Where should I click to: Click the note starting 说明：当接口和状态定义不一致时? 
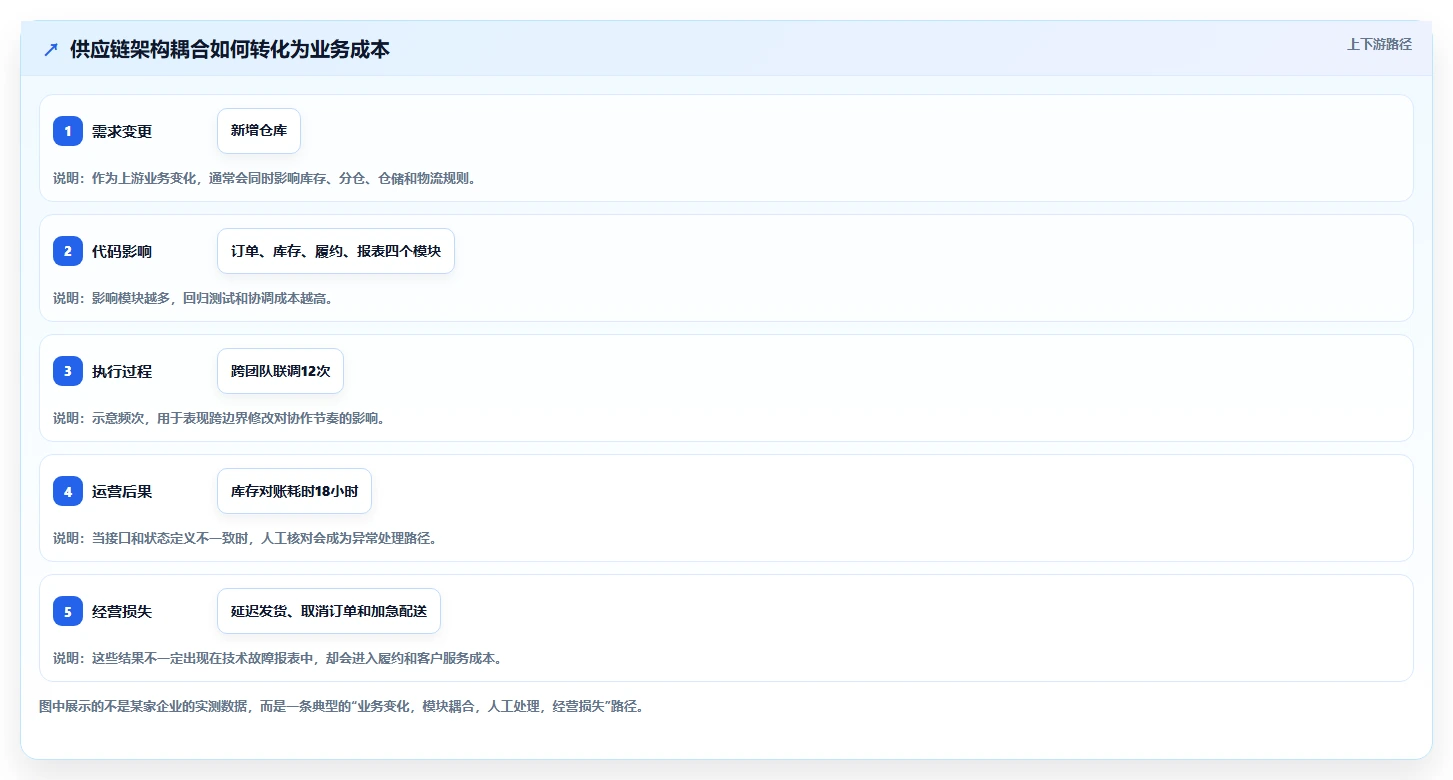point(245,538)
